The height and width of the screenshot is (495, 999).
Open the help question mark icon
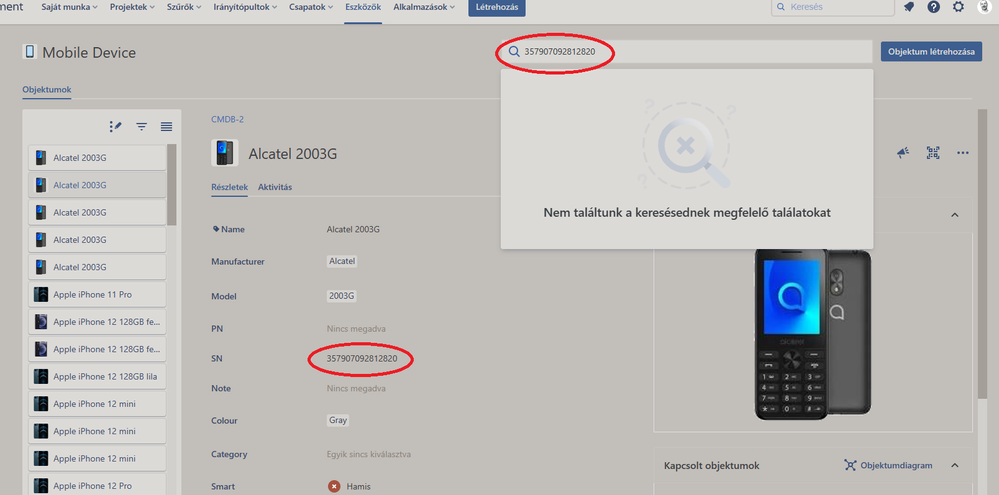click(x=933, y=7)
